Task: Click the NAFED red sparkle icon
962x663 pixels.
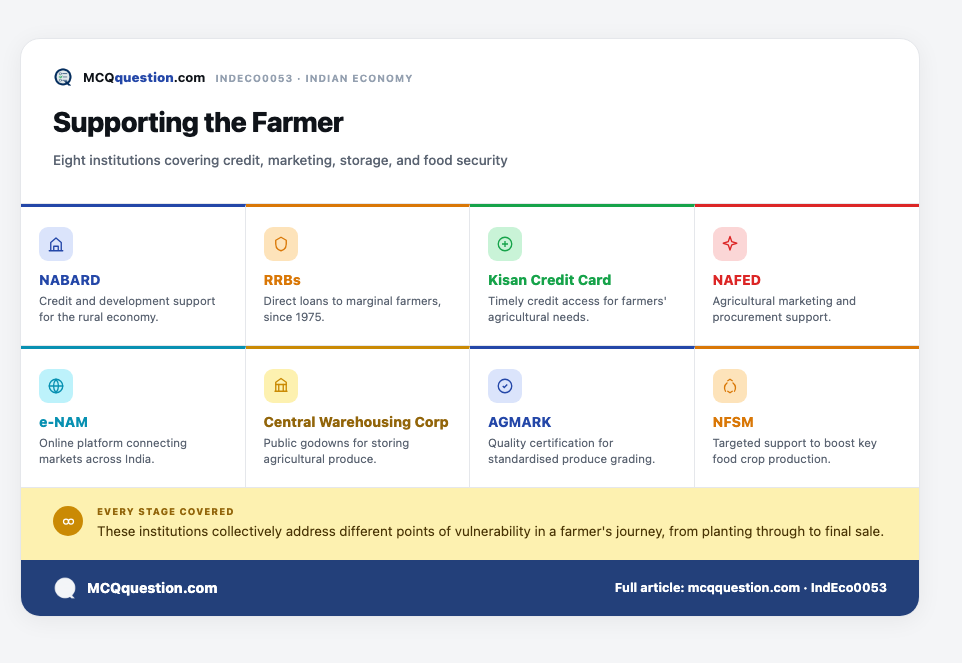Action: [729, 244]
